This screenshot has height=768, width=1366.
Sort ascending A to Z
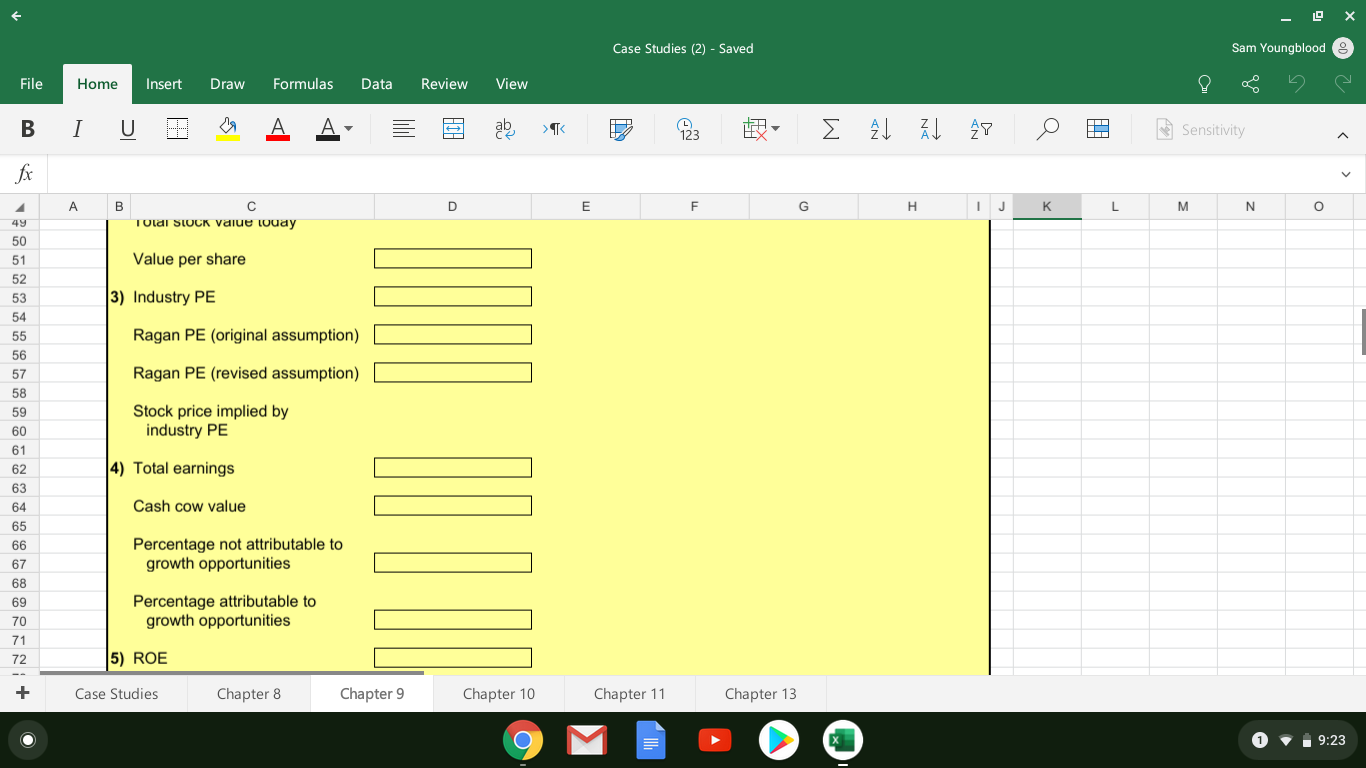click(880, 129)
